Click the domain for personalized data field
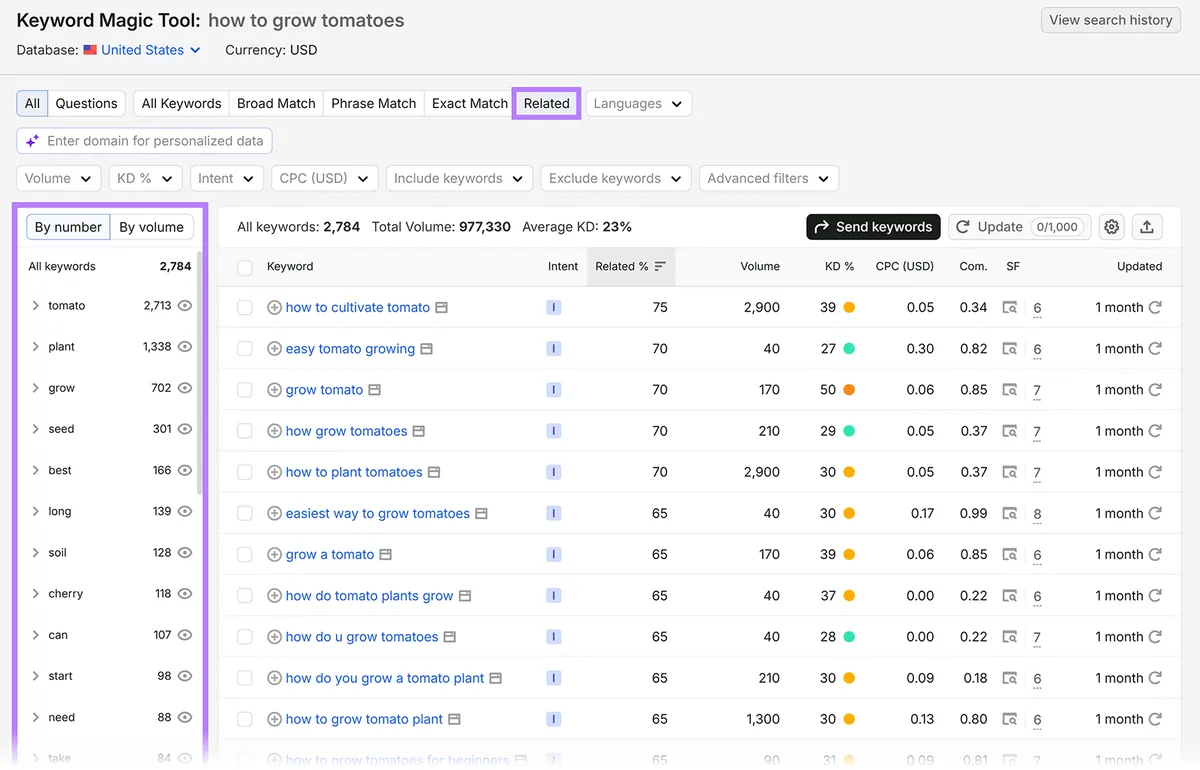The image size is (1200, 770). coord(145,141)
